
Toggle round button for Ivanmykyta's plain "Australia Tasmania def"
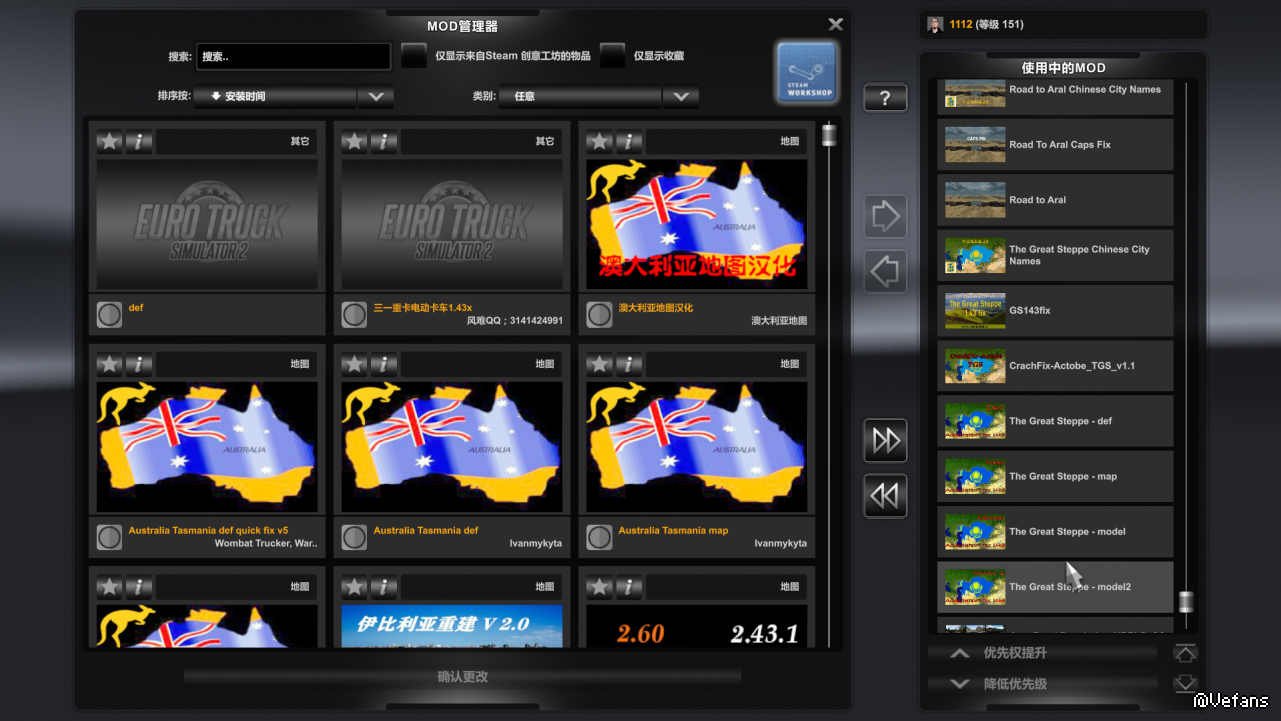tap(354, 537)
